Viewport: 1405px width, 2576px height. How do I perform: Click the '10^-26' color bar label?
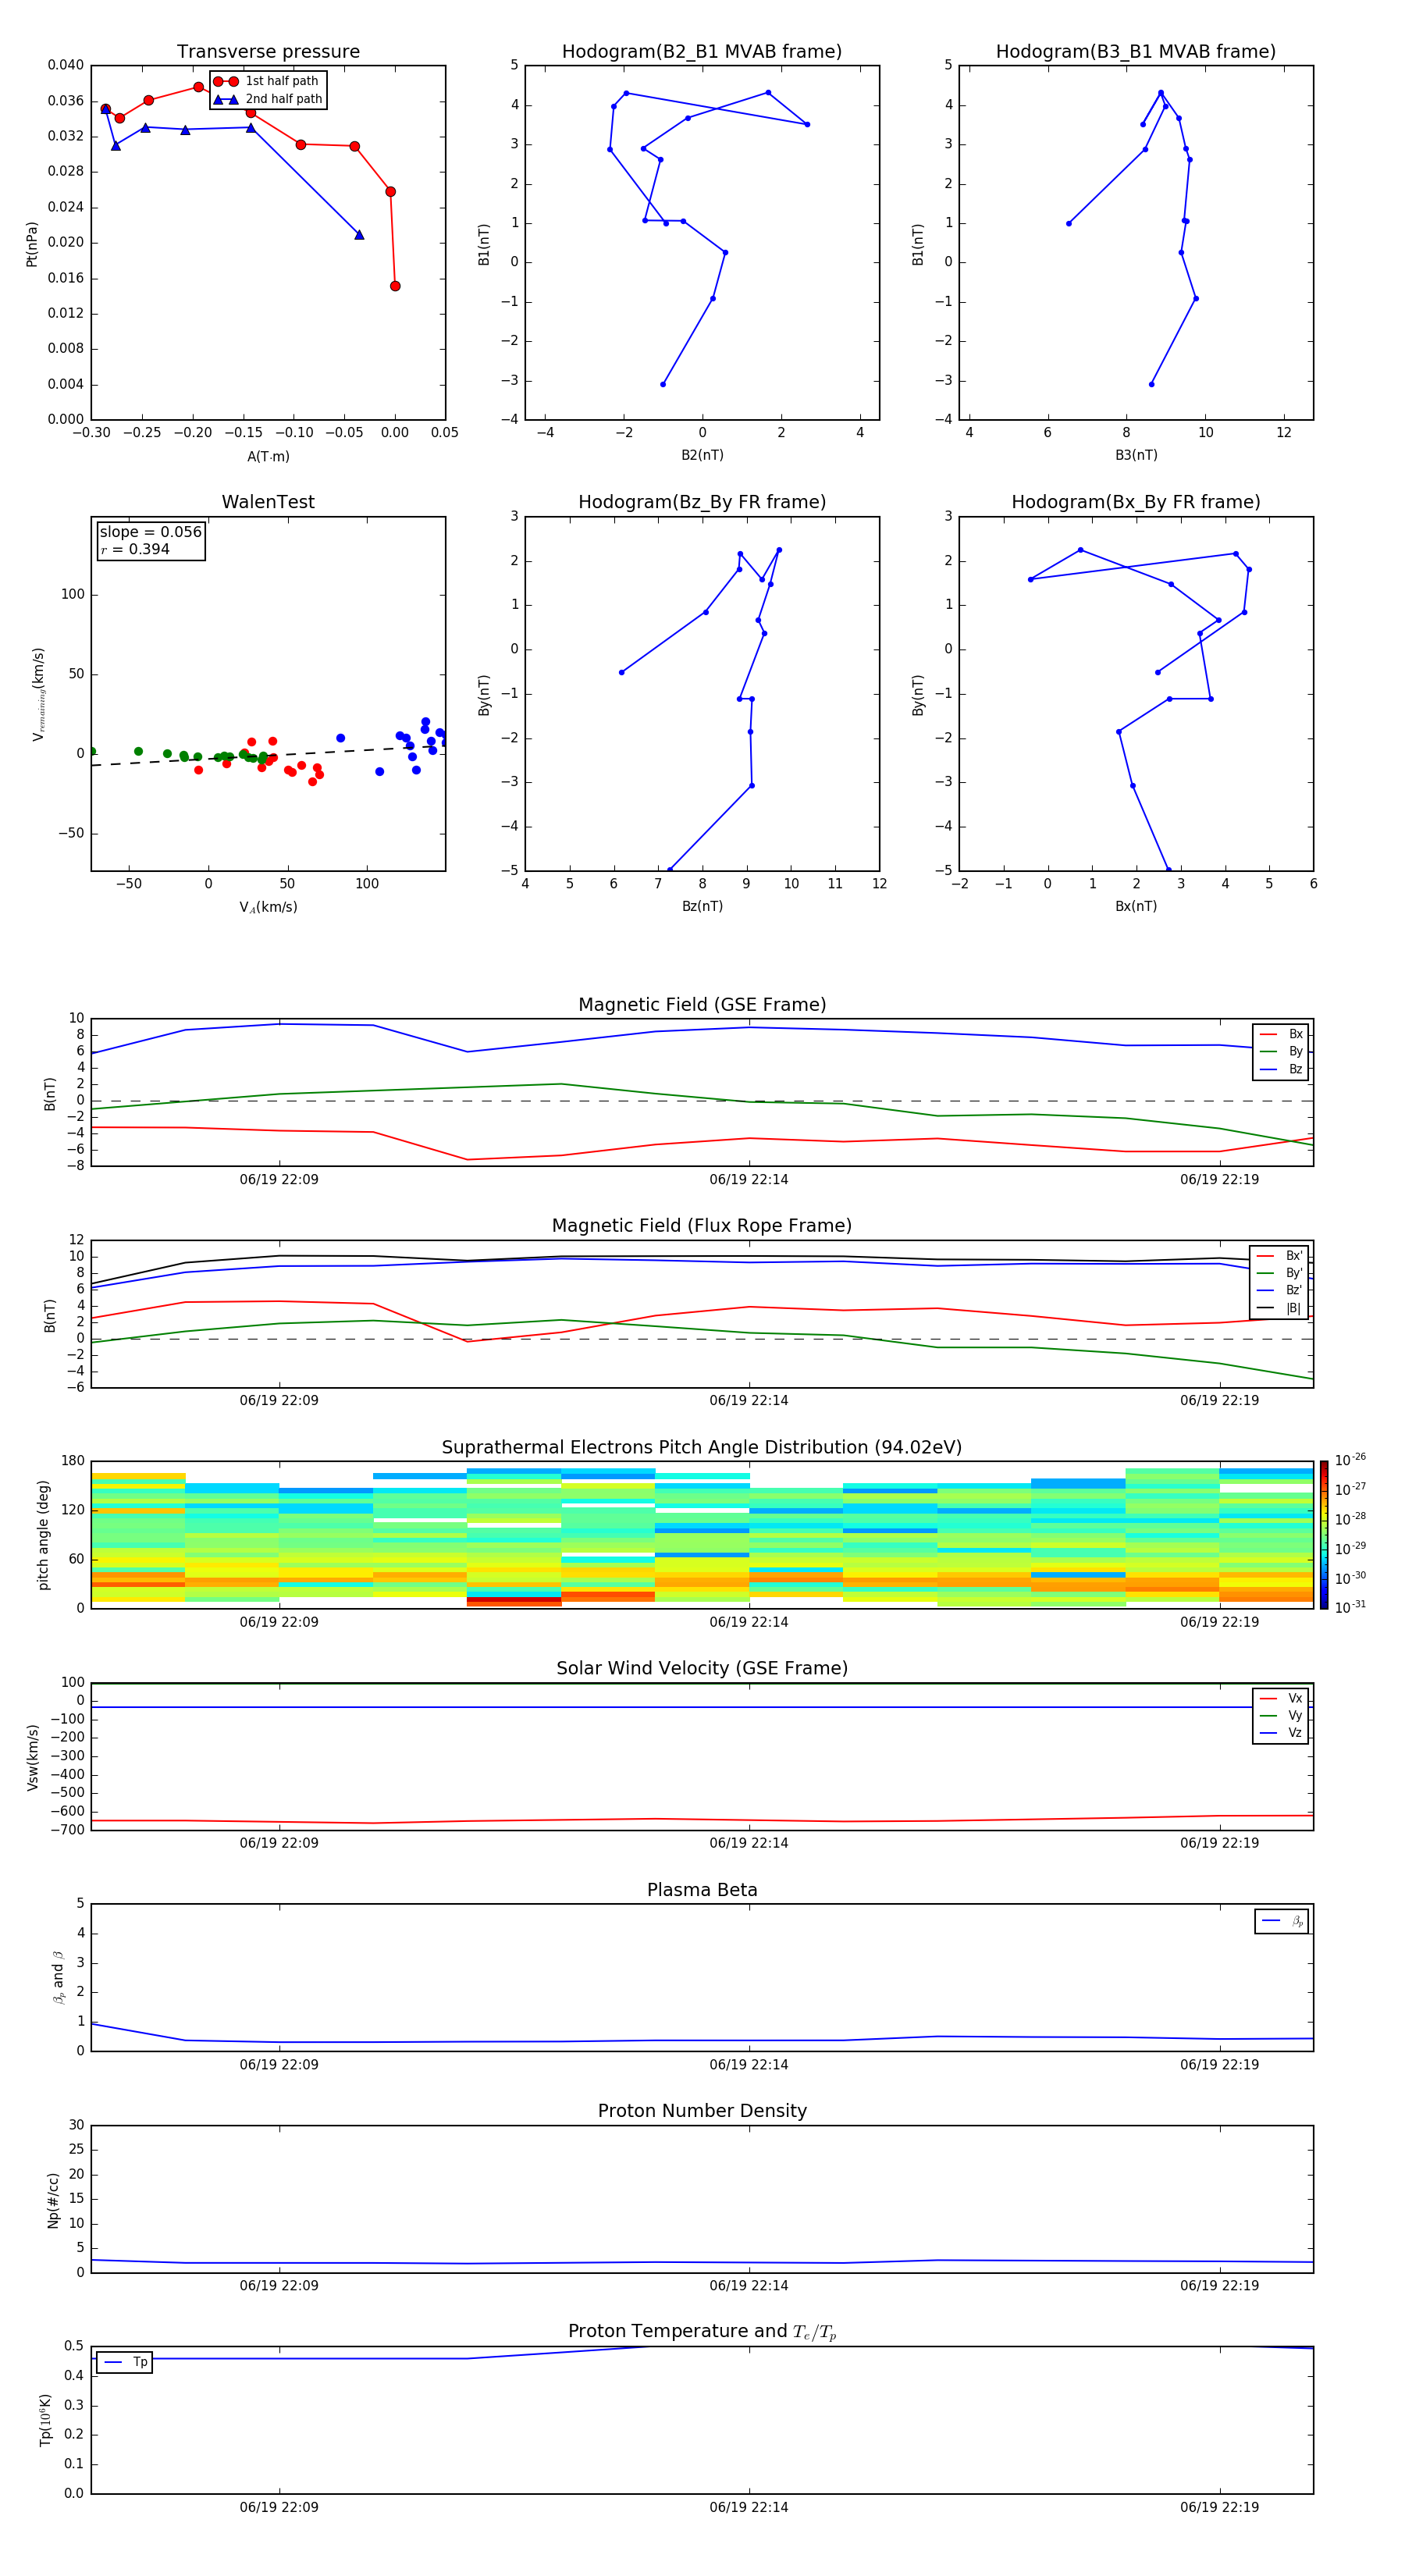pyautogui.click(x=1350, y=1460)
